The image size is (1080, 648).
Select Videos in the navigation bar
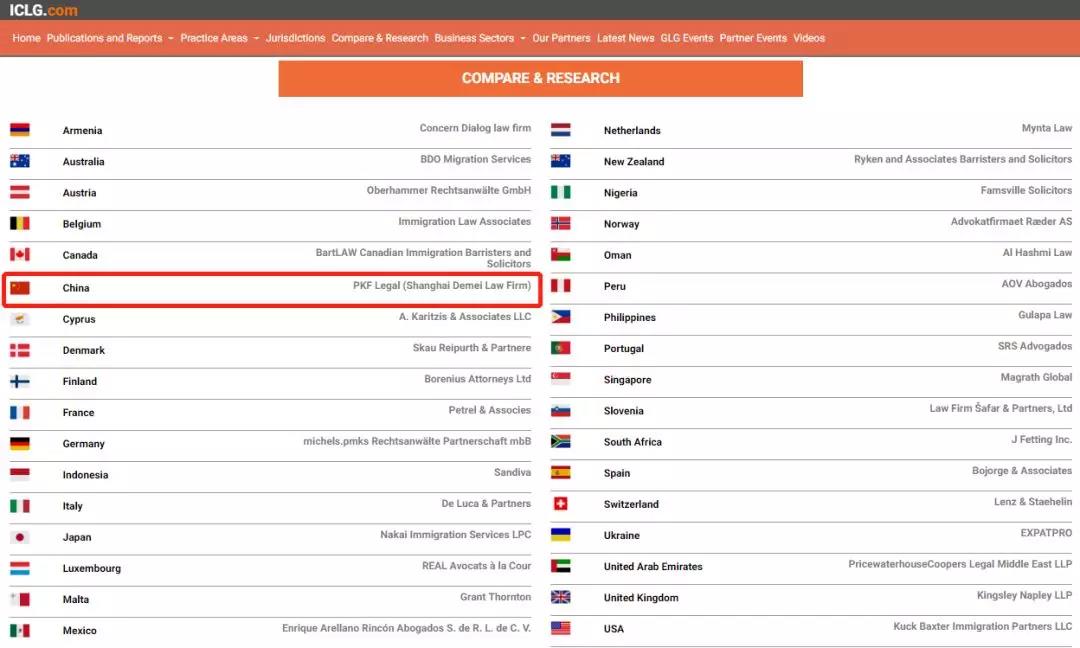[809, 38]
